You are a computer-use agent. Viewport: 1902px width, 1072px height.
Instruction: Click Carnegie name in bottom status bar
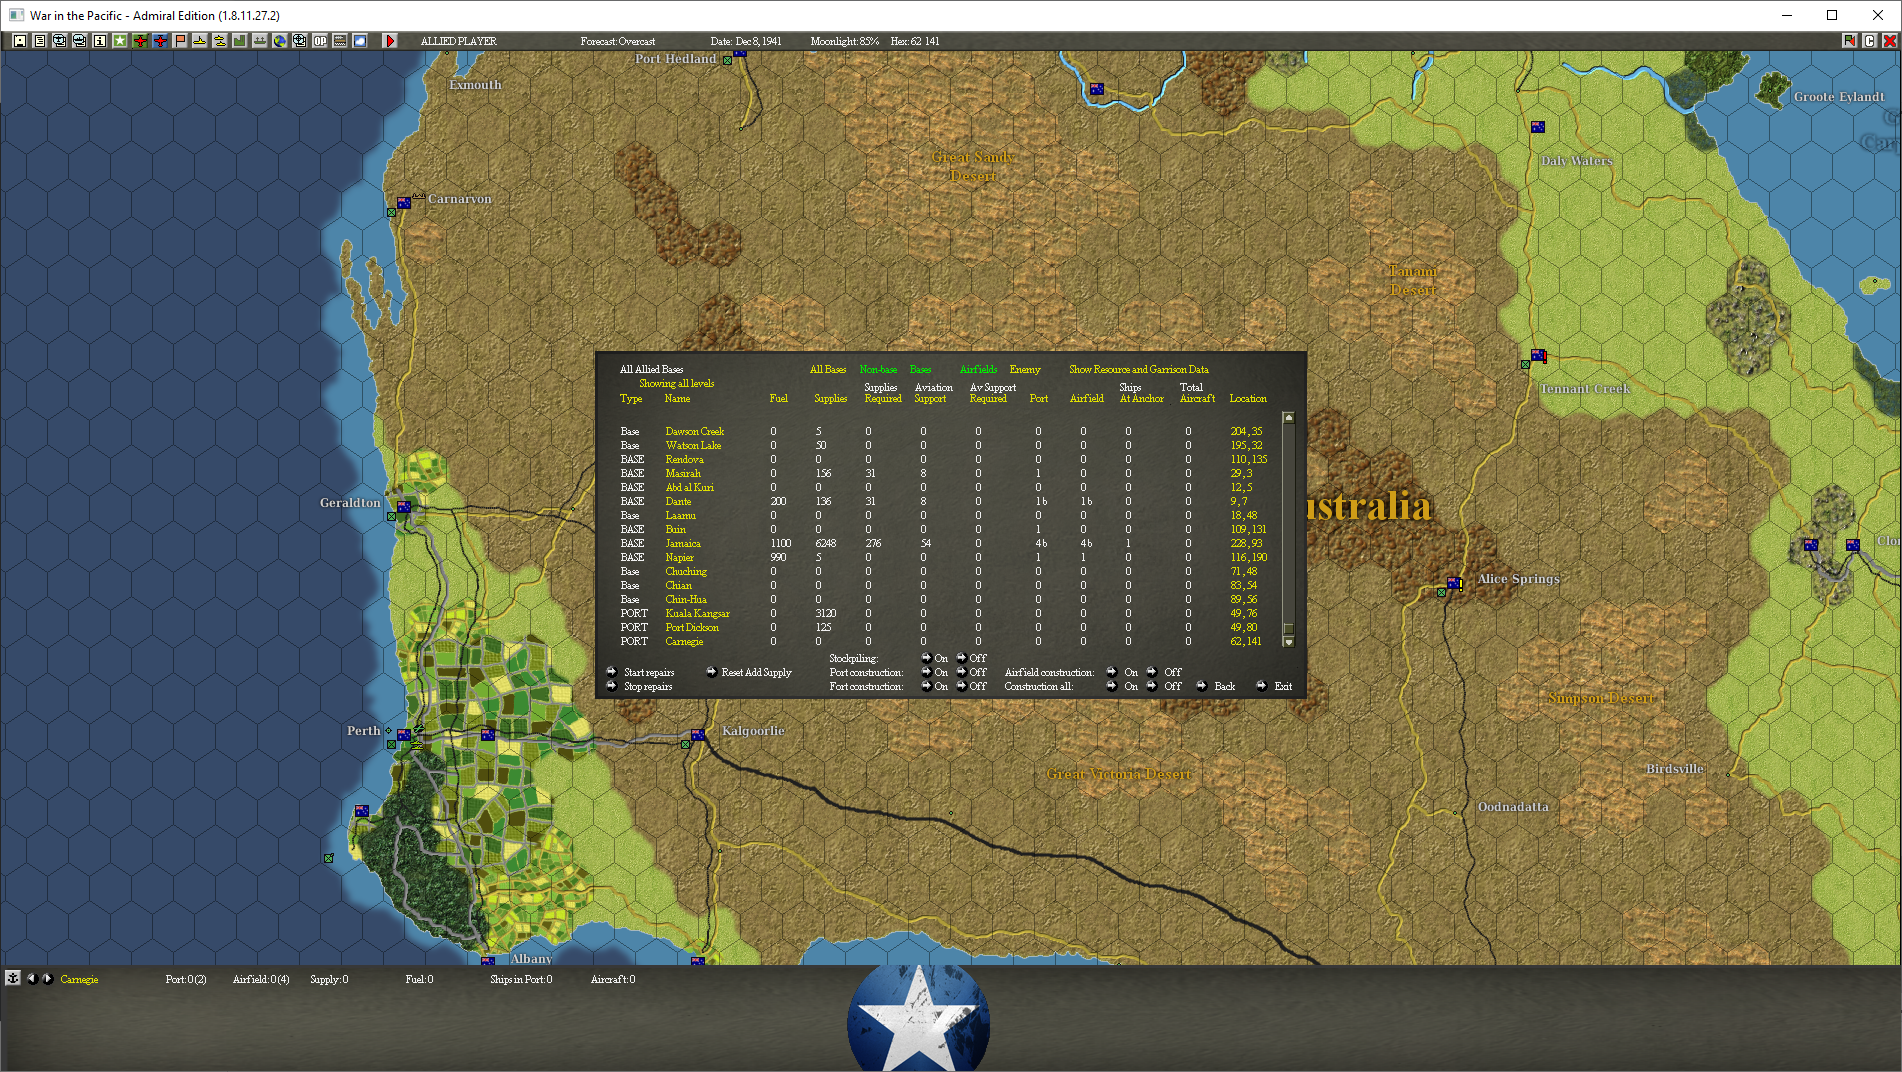coord(79,980)
